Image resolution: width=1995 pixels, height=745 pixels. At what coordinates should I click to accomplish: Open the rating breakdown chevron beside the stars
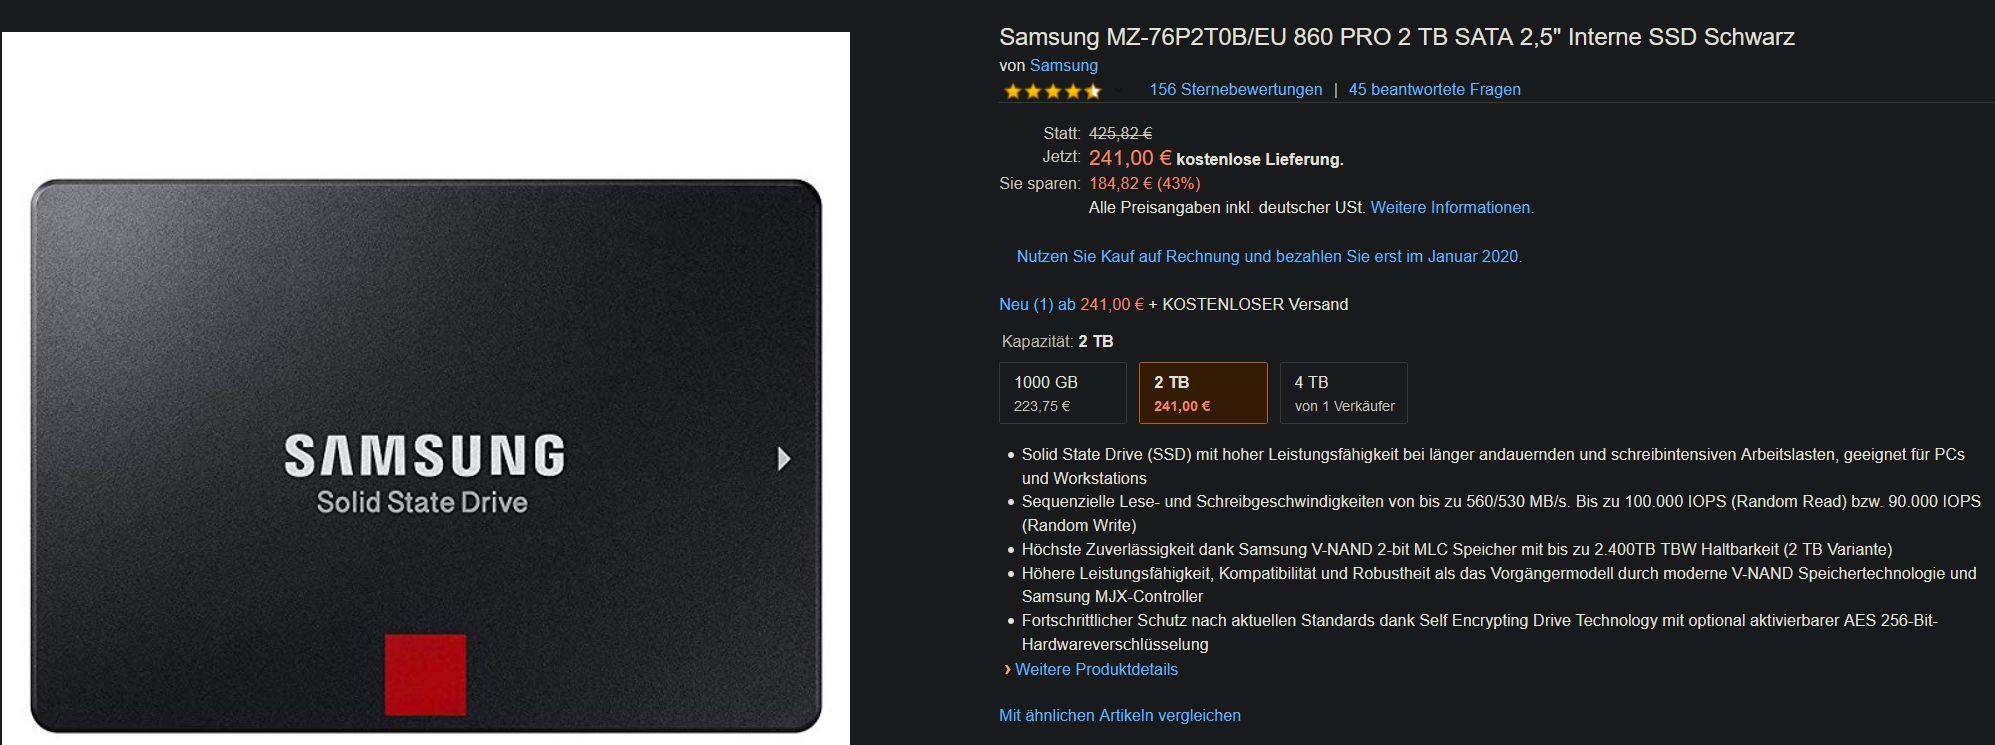[1118, 91]
